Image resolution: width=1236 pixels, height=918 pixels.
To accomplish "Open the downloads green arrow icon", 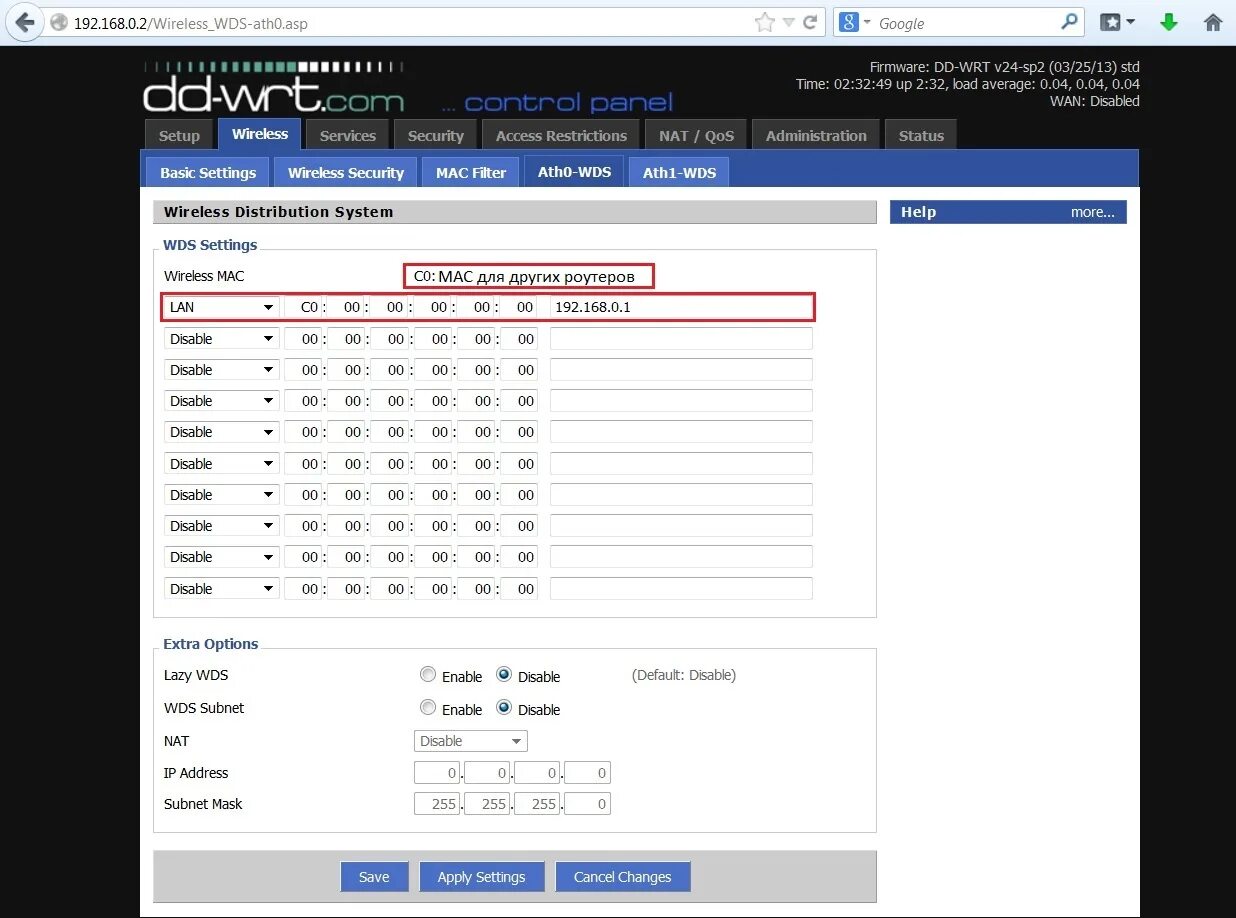I will (1169, 22).
